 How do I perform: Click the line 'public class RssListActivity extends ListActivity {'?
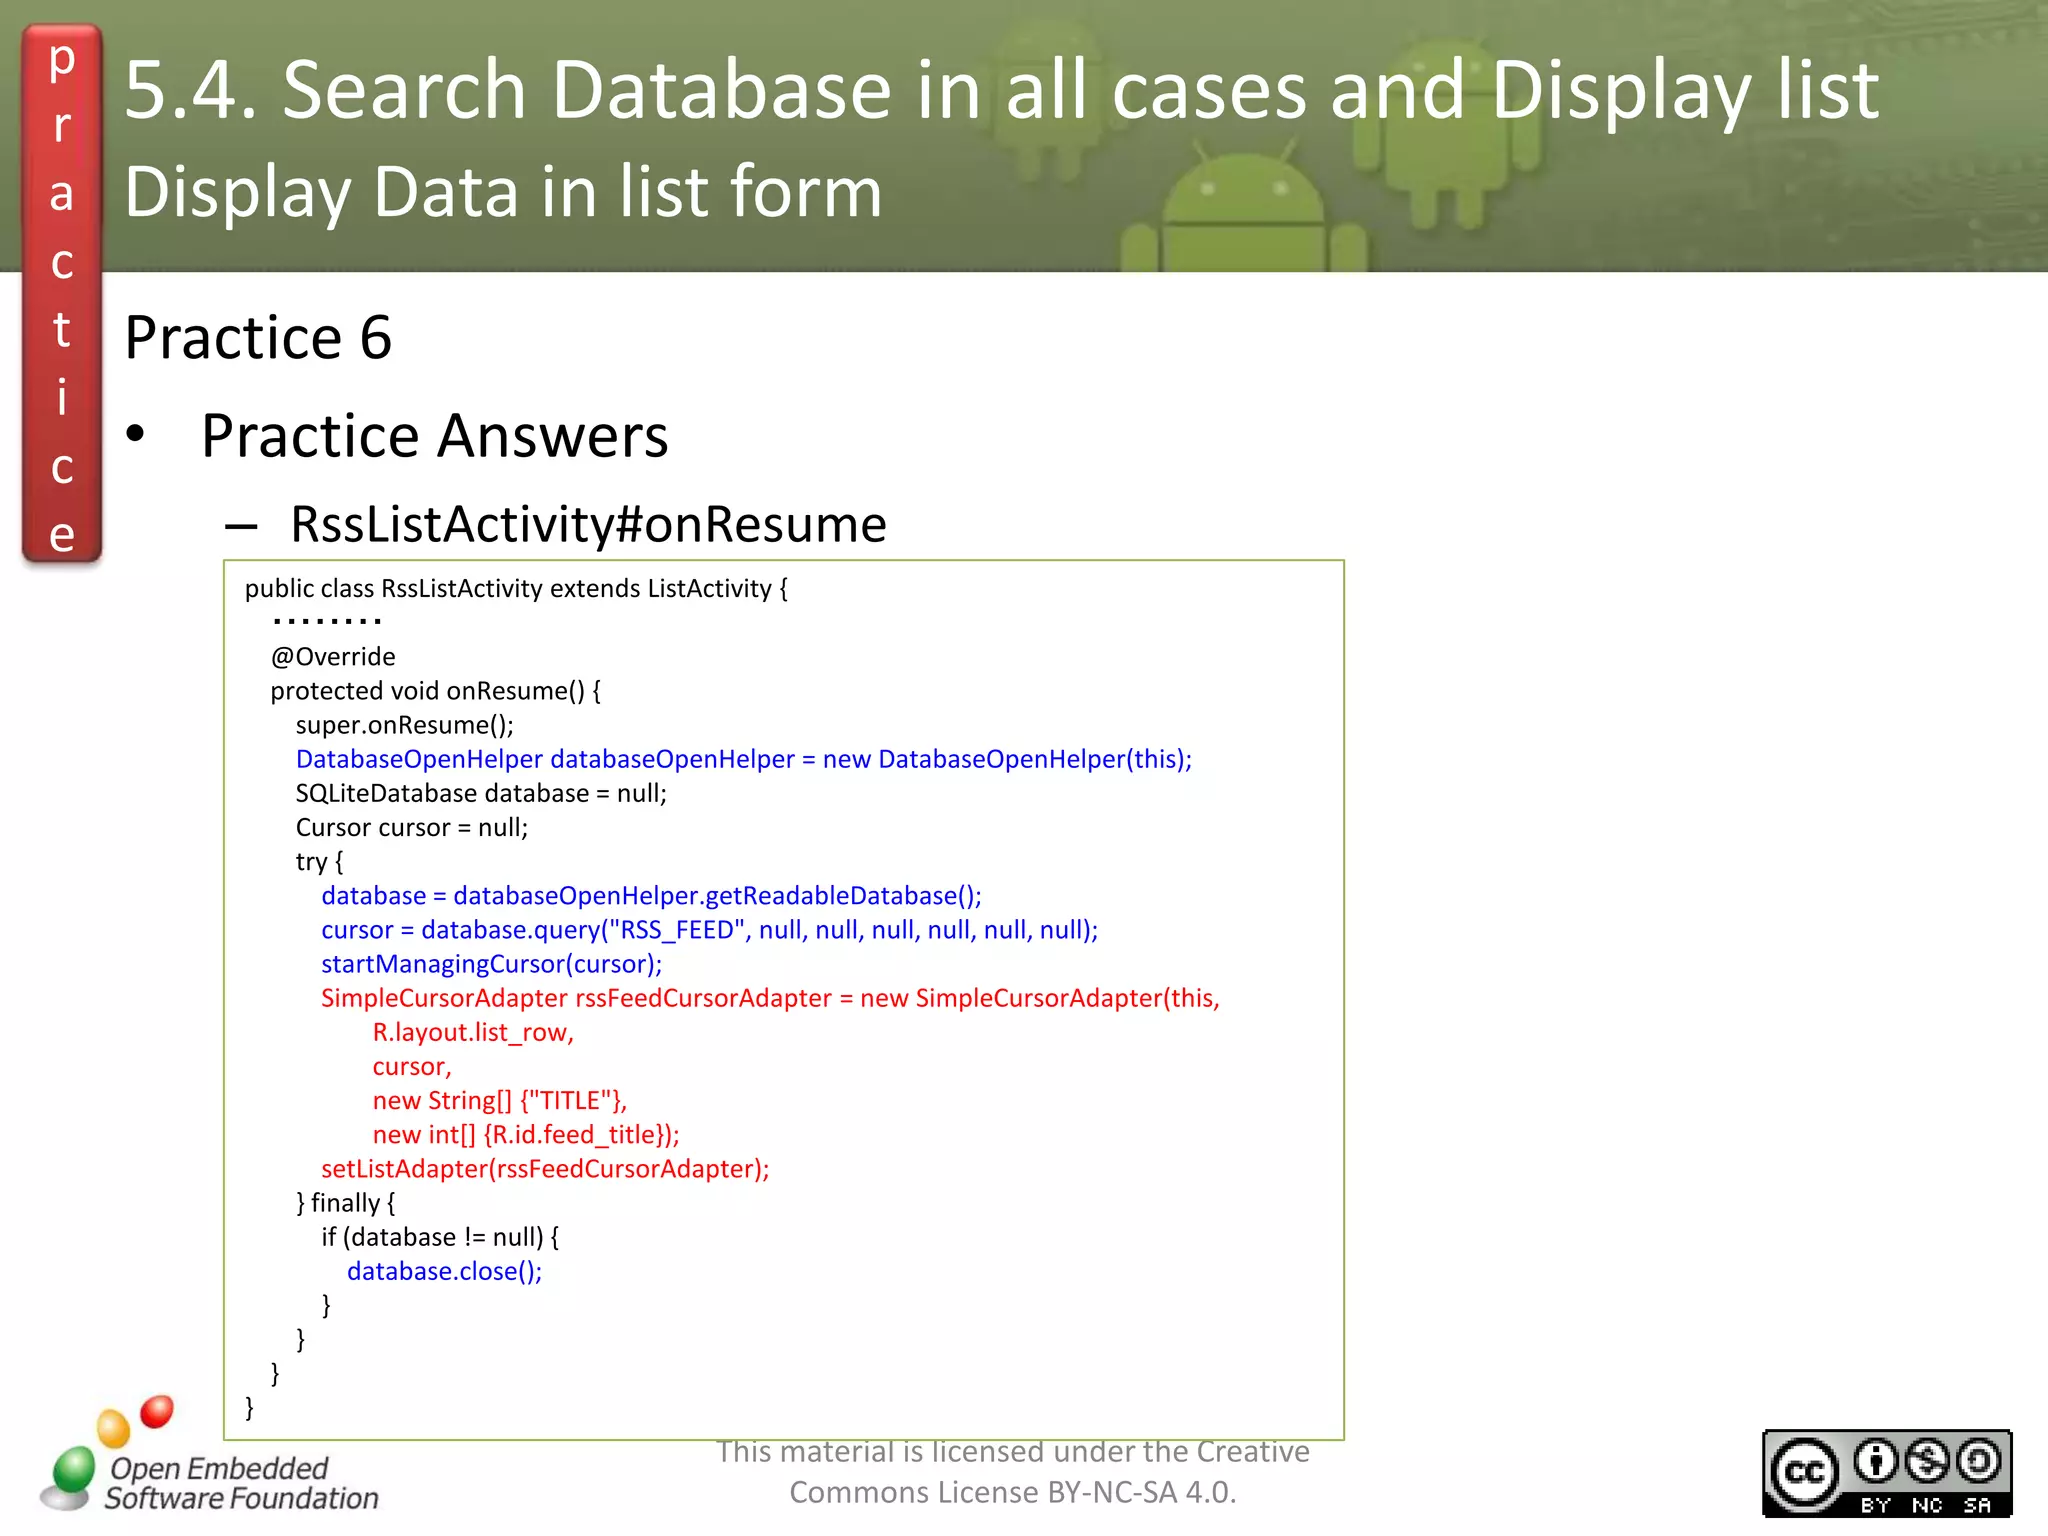pos(516,588)
